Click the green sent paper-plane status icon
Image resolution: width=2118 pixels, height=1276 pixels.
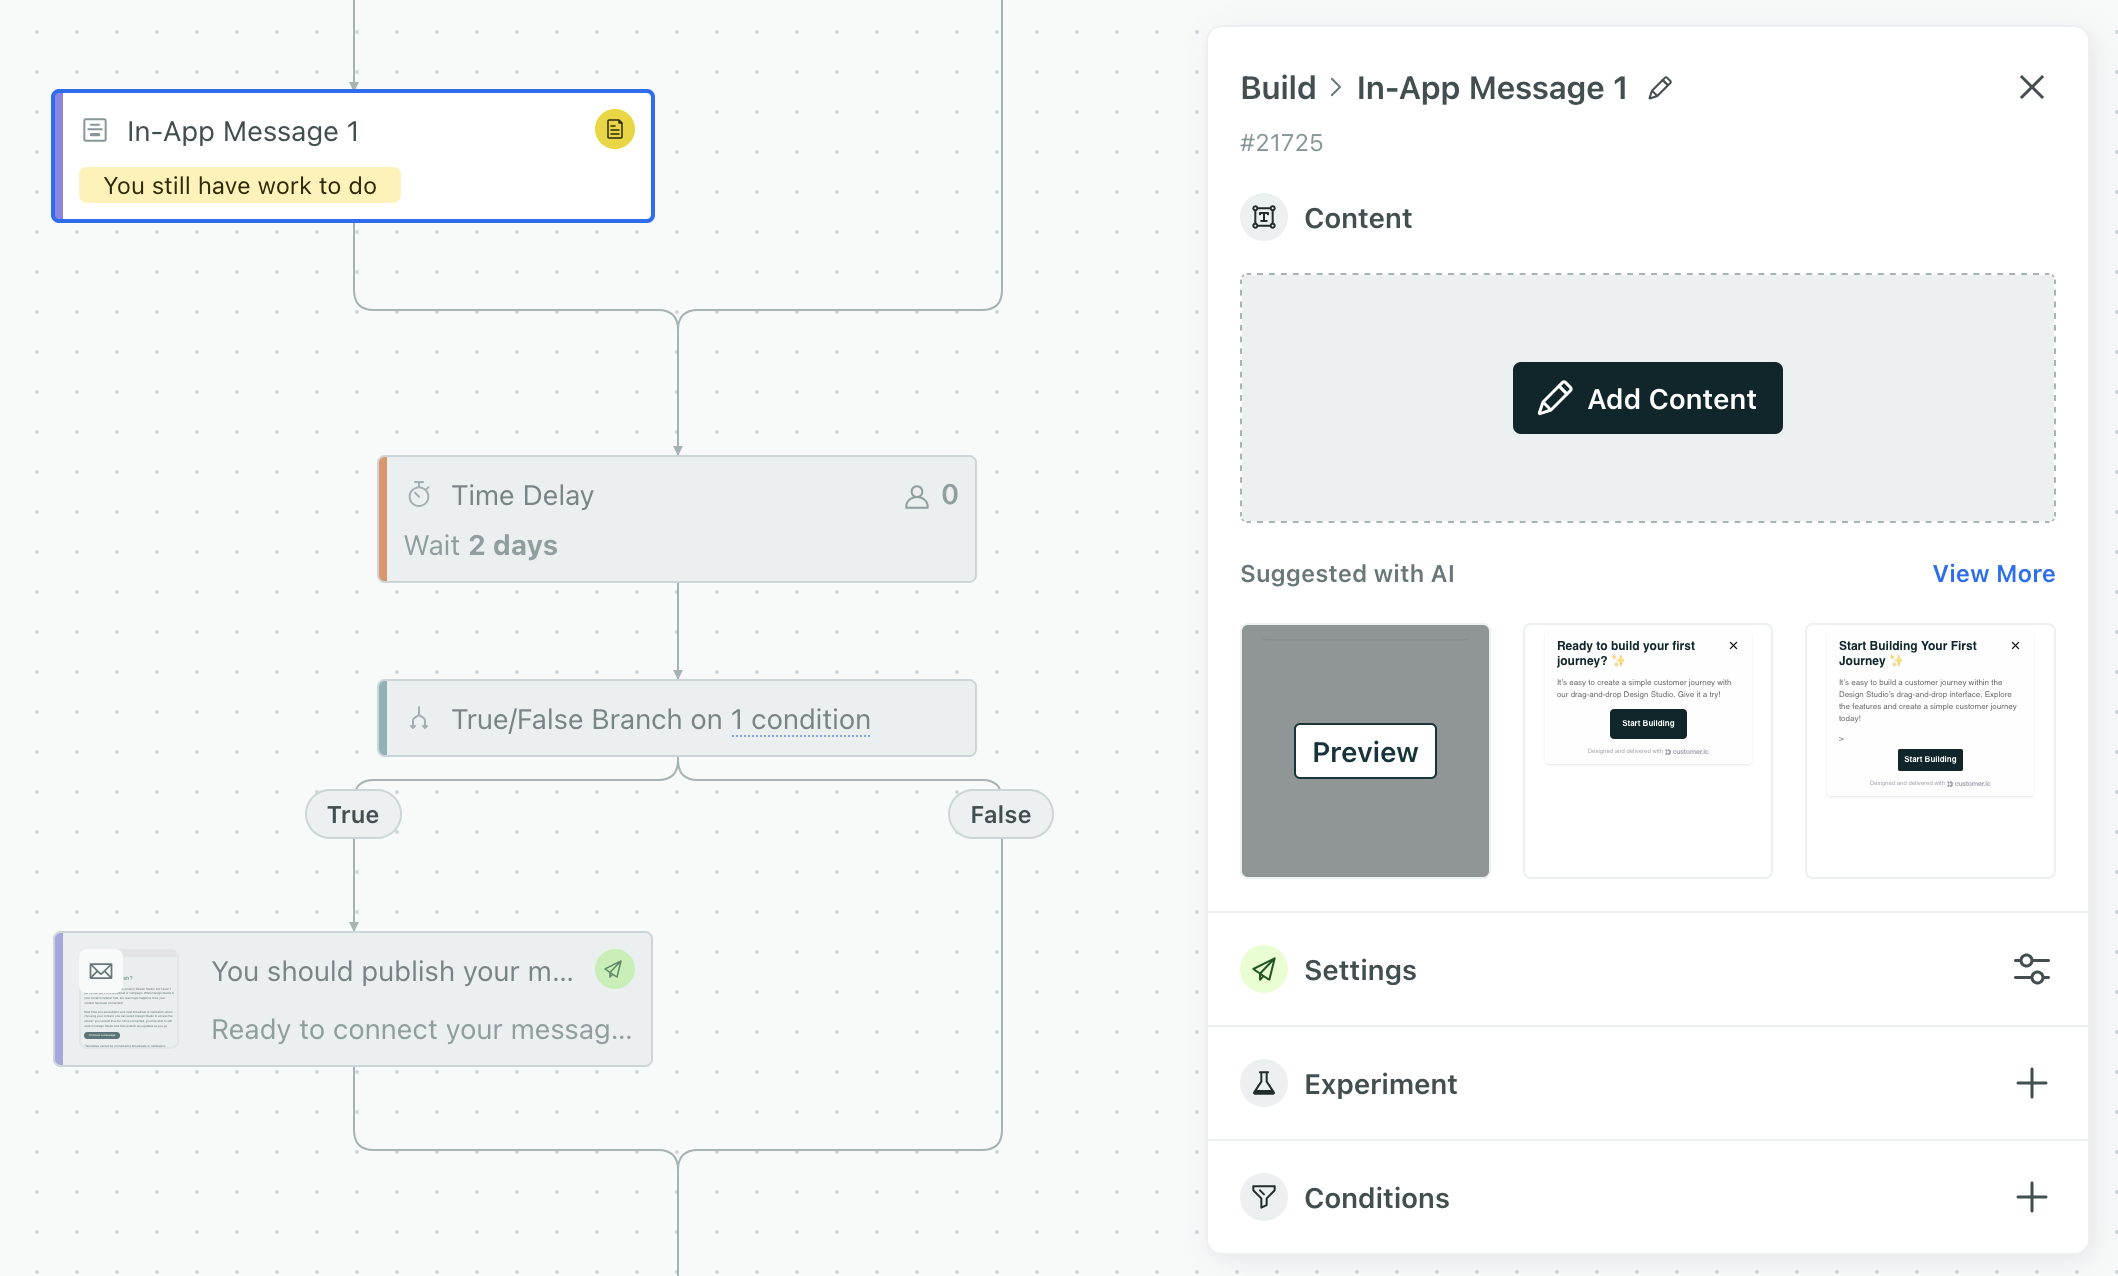pos(614,969)
